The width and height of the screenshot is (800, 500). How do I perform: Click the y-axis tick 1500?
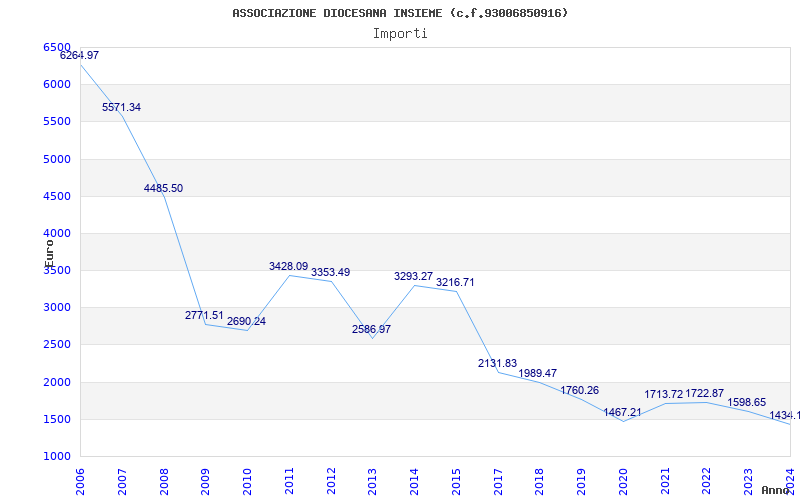57,419
